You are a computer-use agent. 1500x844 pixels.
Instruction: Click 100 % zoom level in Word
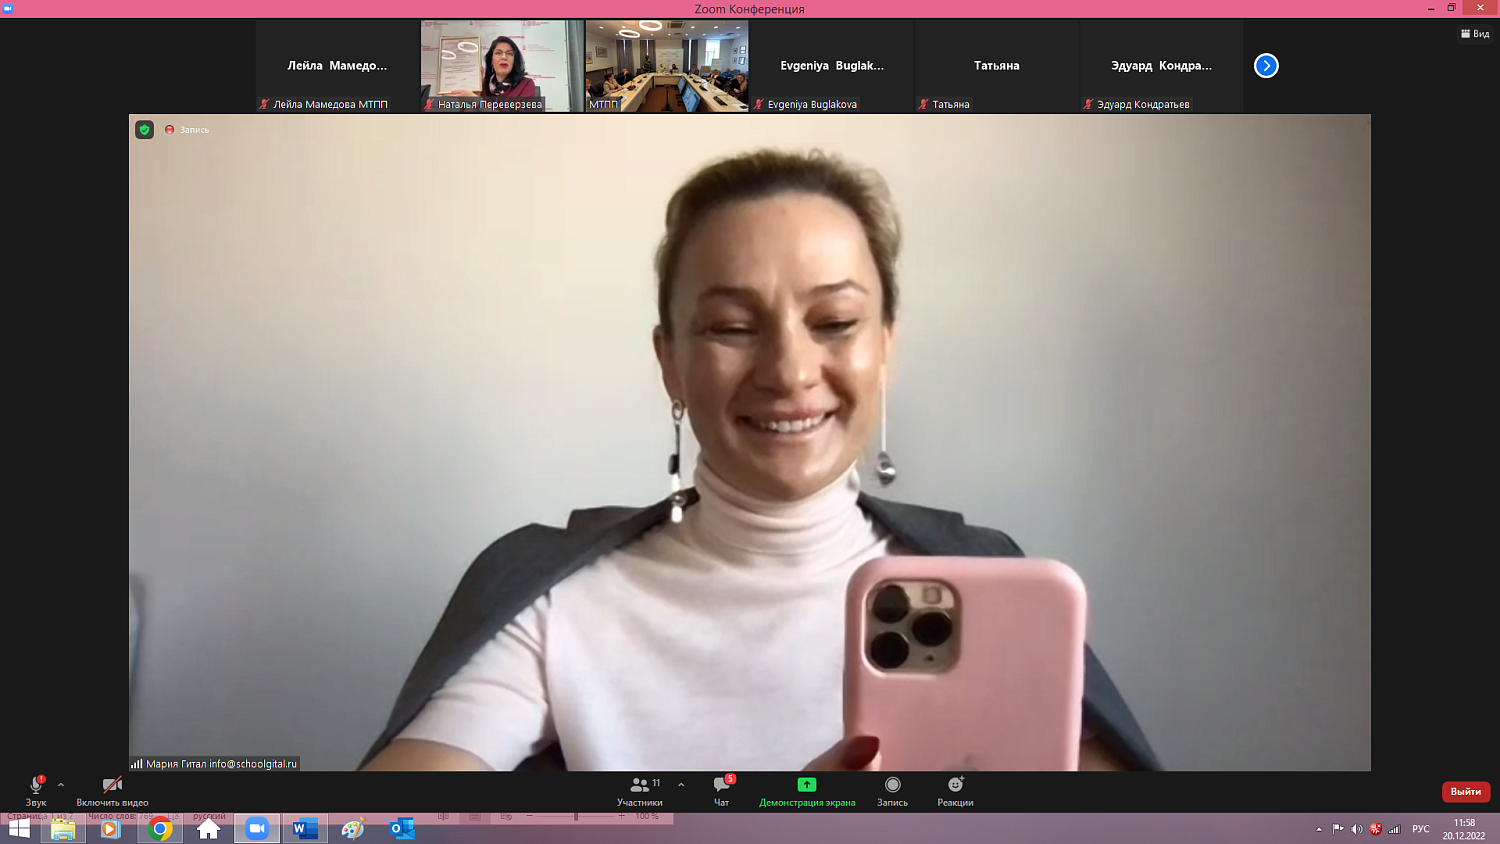[647, 816]
